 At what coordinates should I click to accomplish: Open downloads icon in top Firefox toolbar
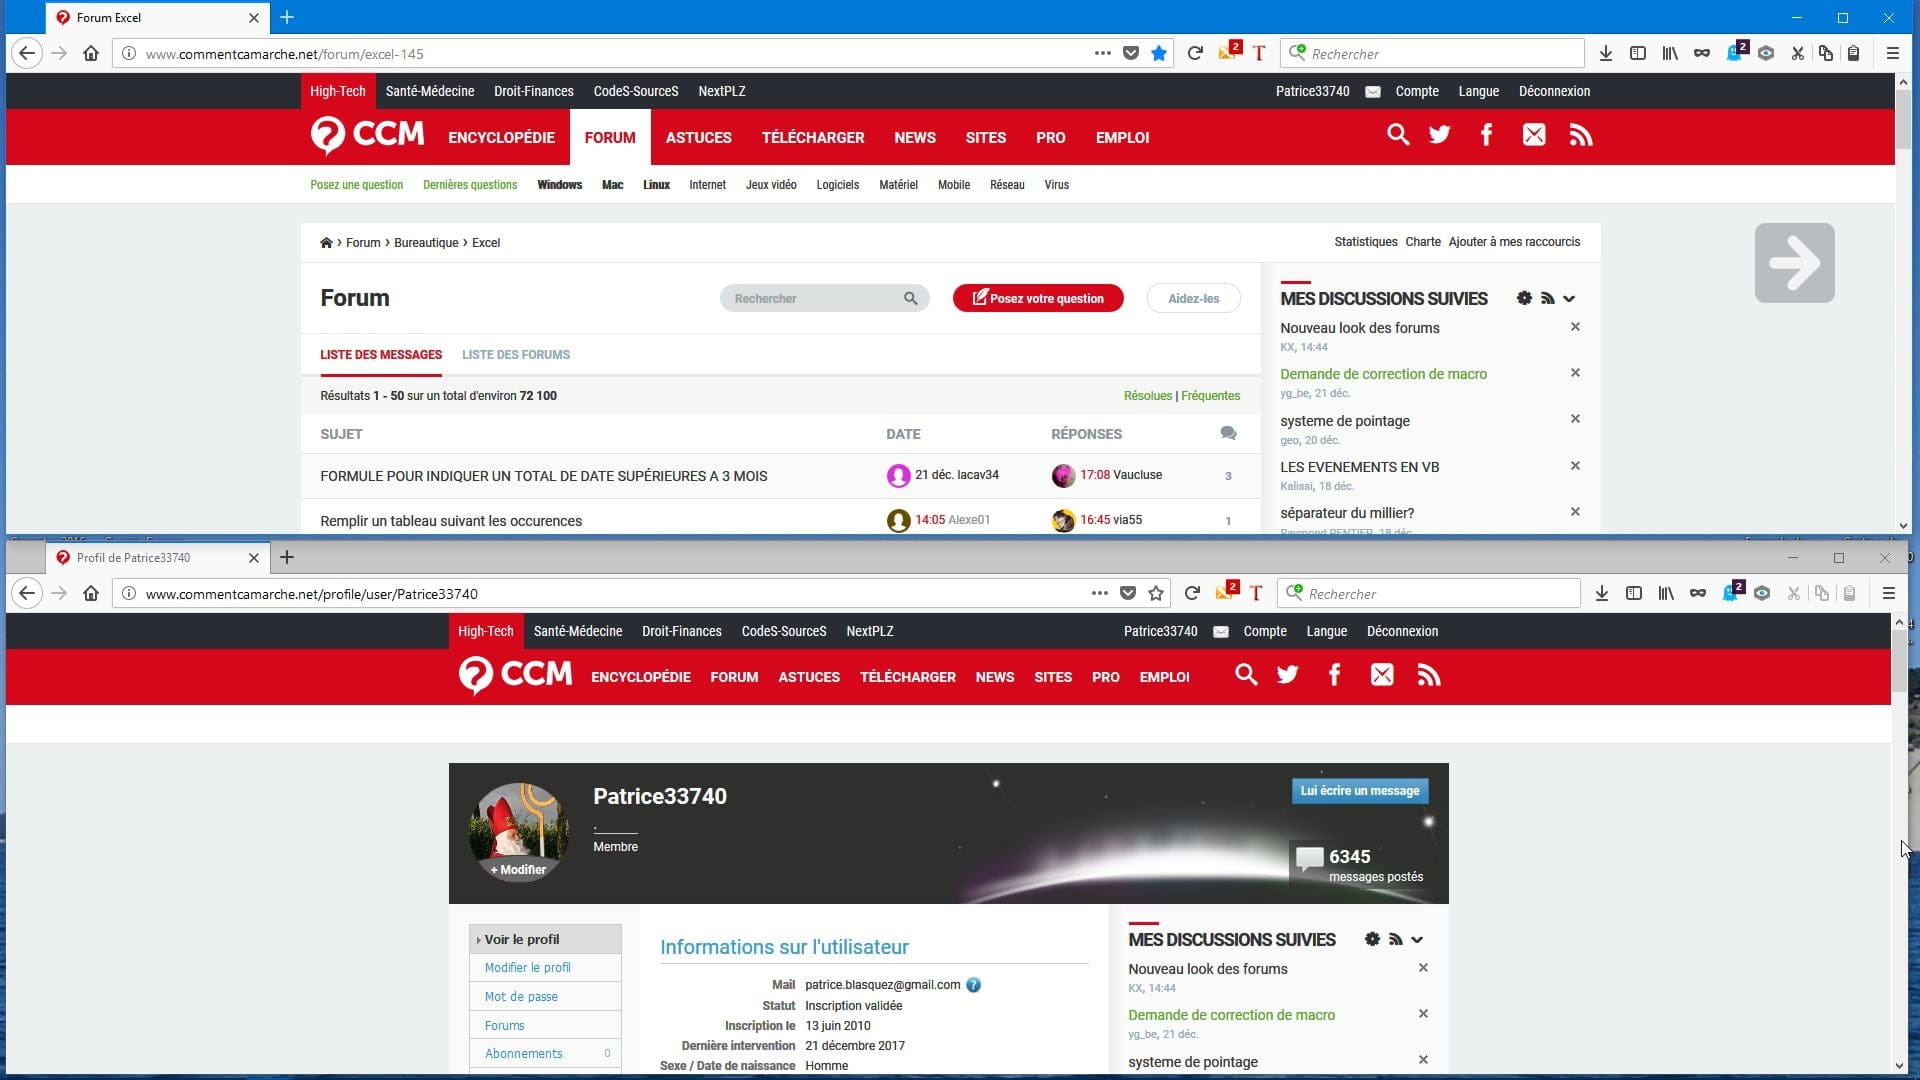click(x=1605, y=54)
